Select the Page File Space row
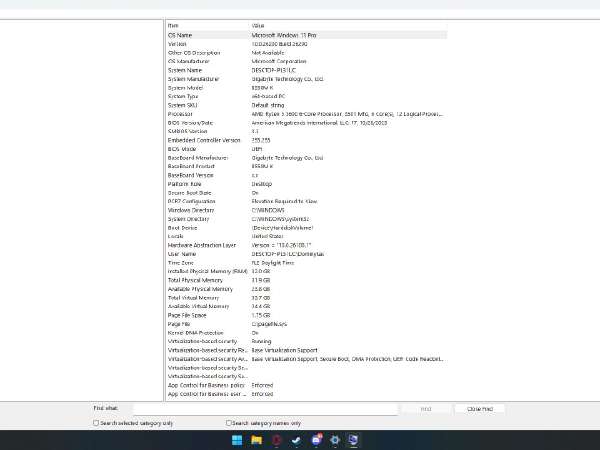600x450 pixels. 307,315
